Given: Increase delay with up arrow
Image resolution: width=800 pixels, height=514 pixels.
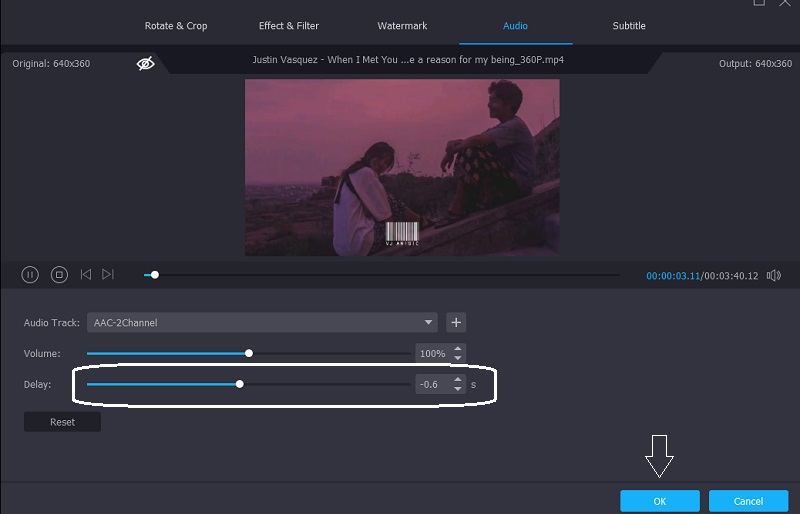Looking at the screenshot, I should (458, 379).
